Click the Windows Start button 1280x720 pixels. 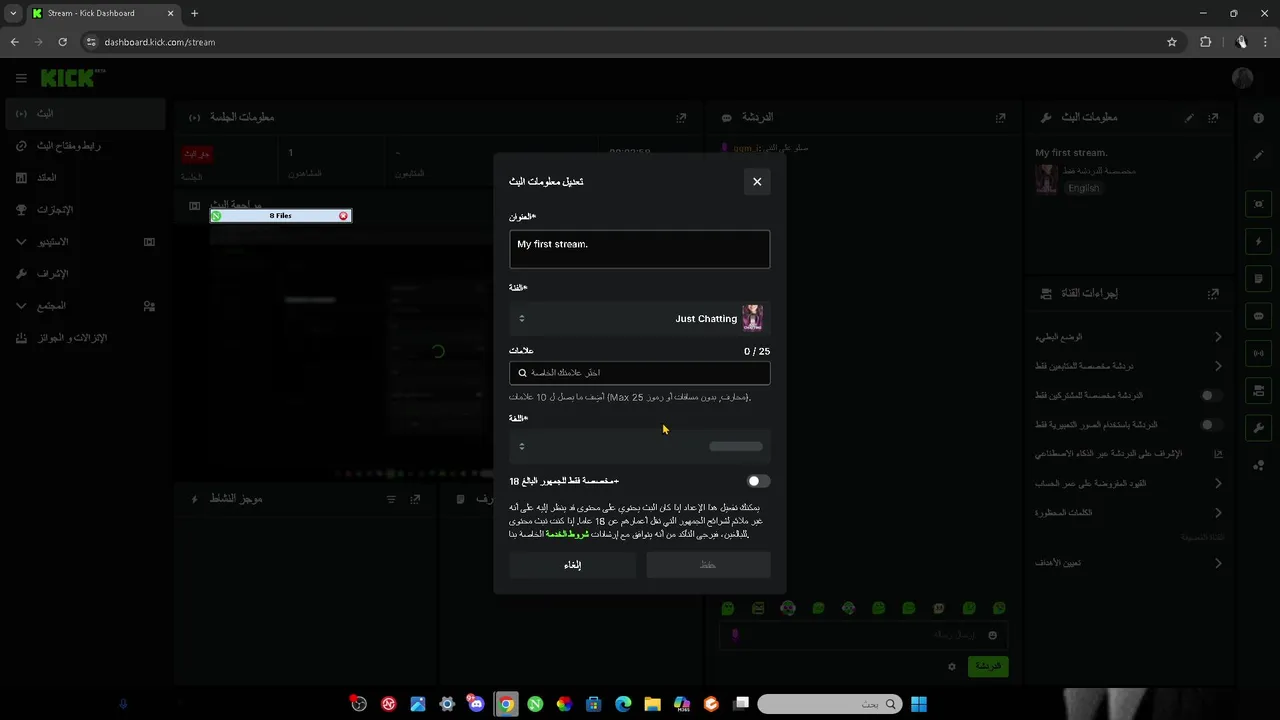pyautogui.click(x=919, y=704)
